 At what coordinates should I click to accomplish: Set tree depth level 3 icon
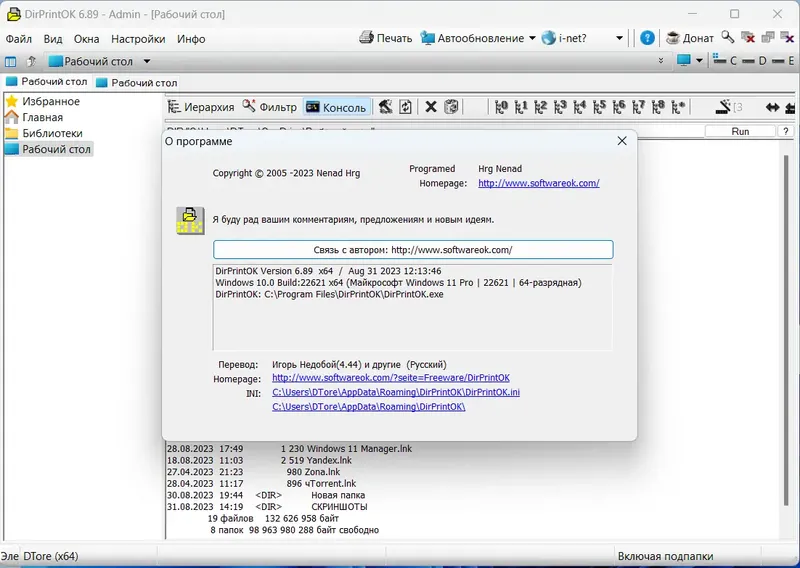pos(560,107)
